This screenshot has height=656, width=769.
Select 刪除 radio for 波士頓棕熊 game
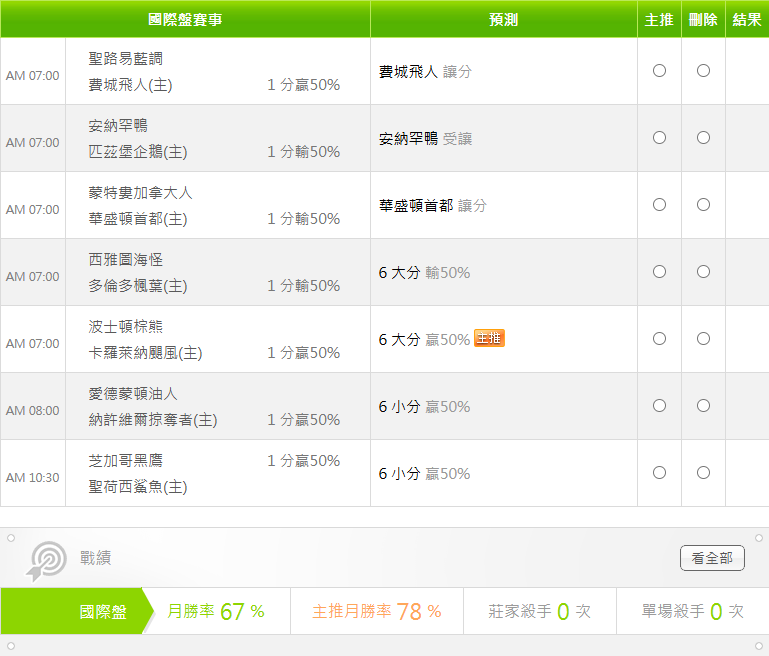pos(703,339)
